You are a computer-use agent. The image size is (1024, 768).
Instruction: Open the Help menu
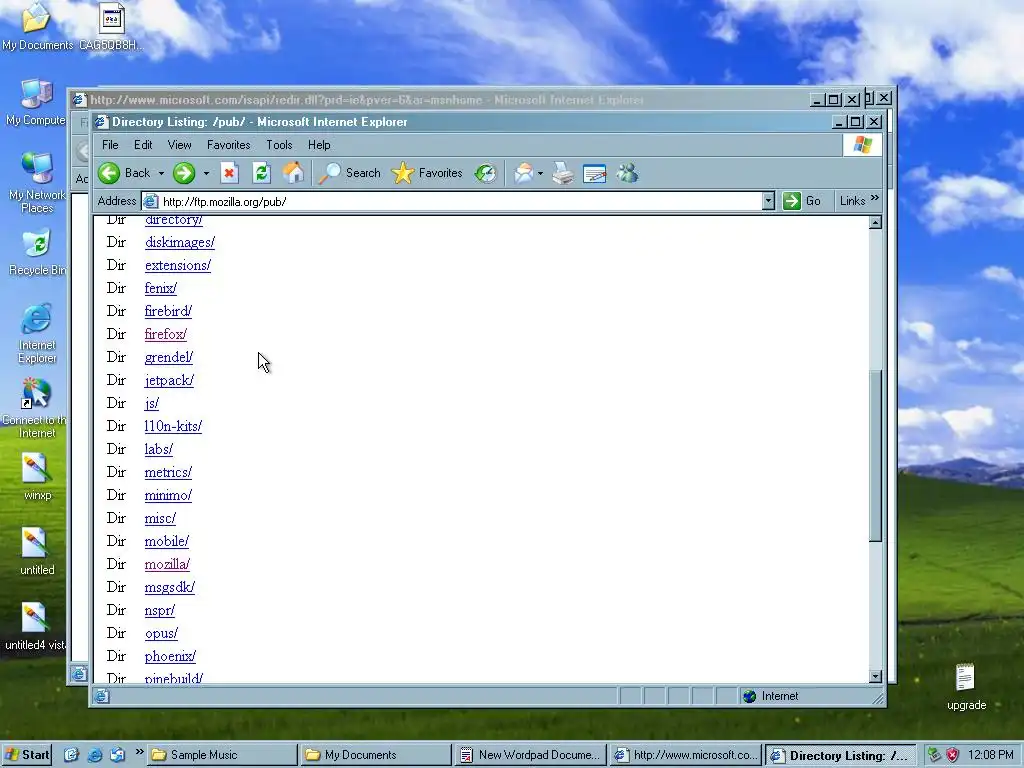319,145
